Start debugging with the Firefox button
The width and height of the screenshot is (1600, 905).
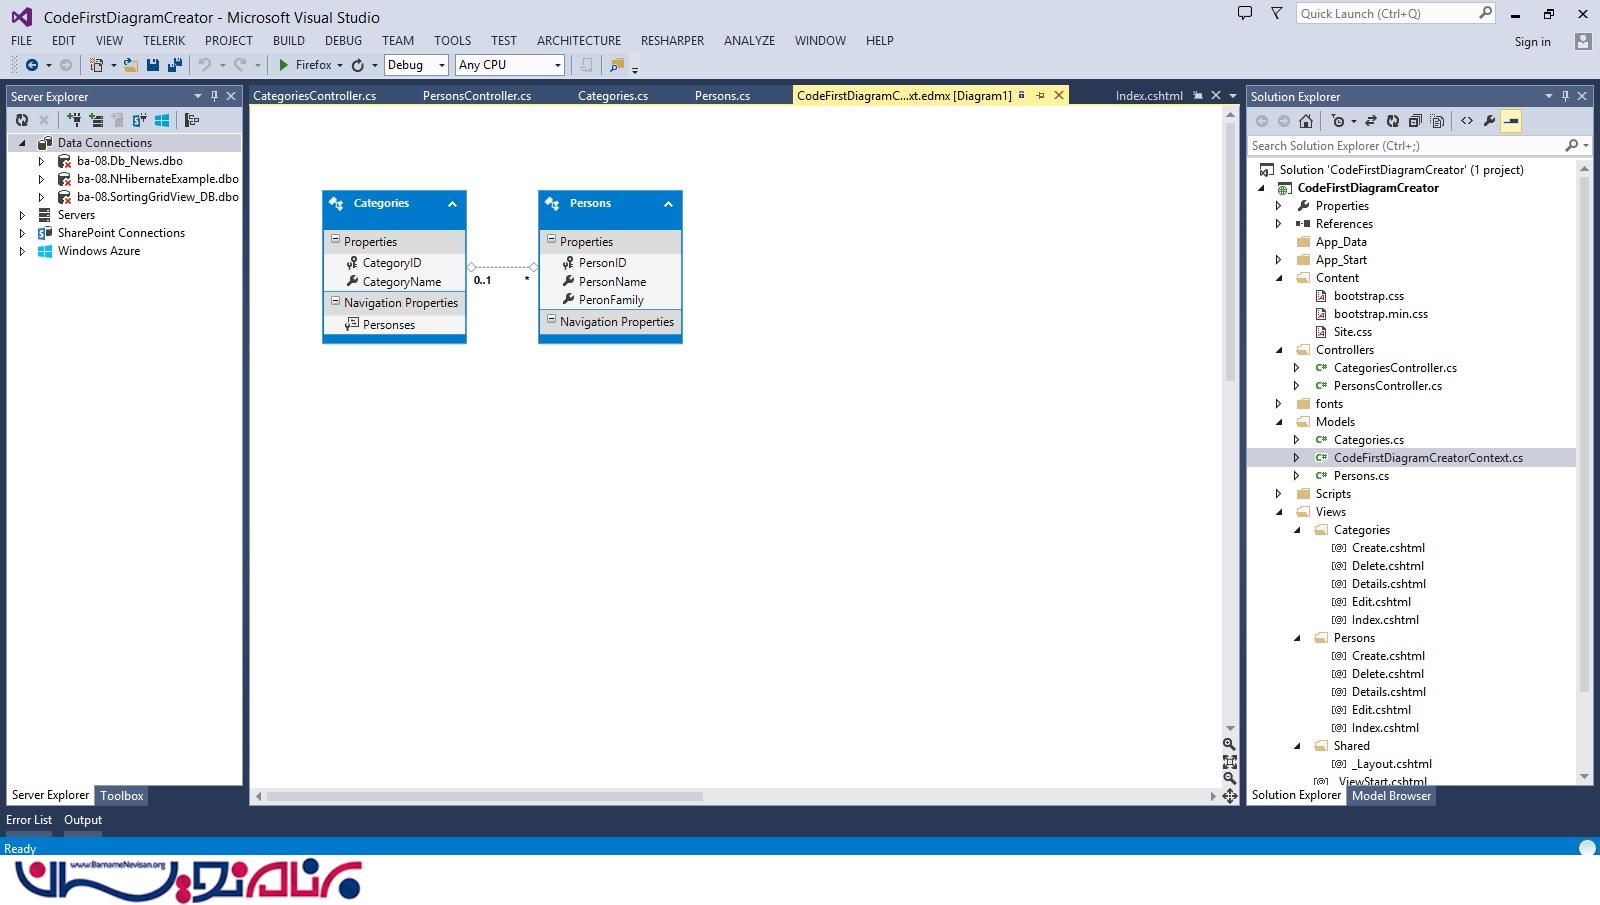pos(305,65)
